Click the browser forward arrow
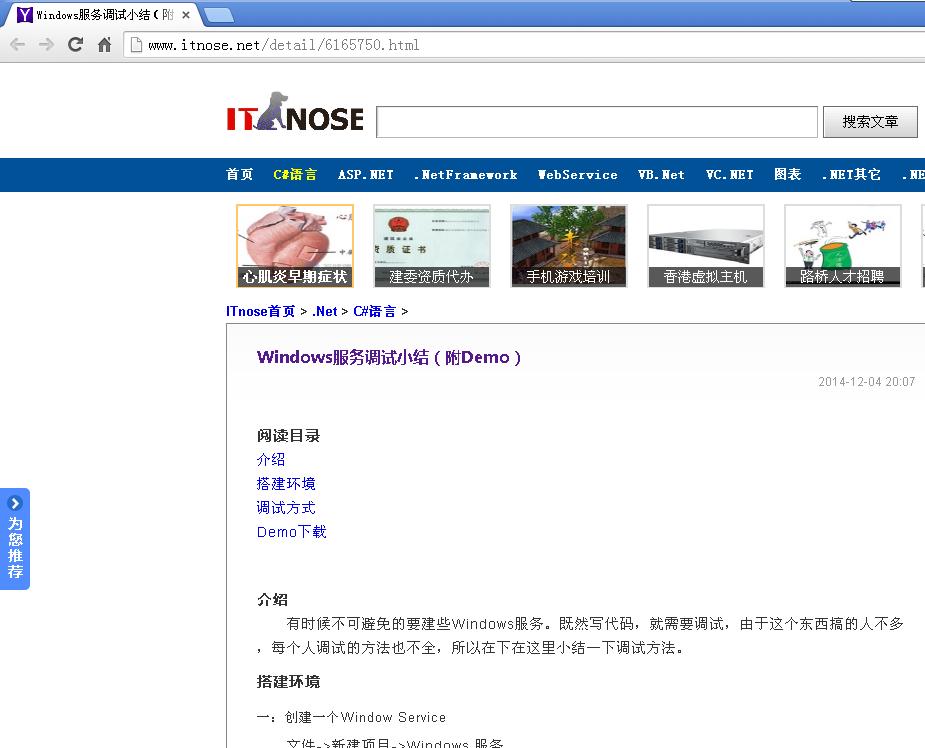 (46, 45)
